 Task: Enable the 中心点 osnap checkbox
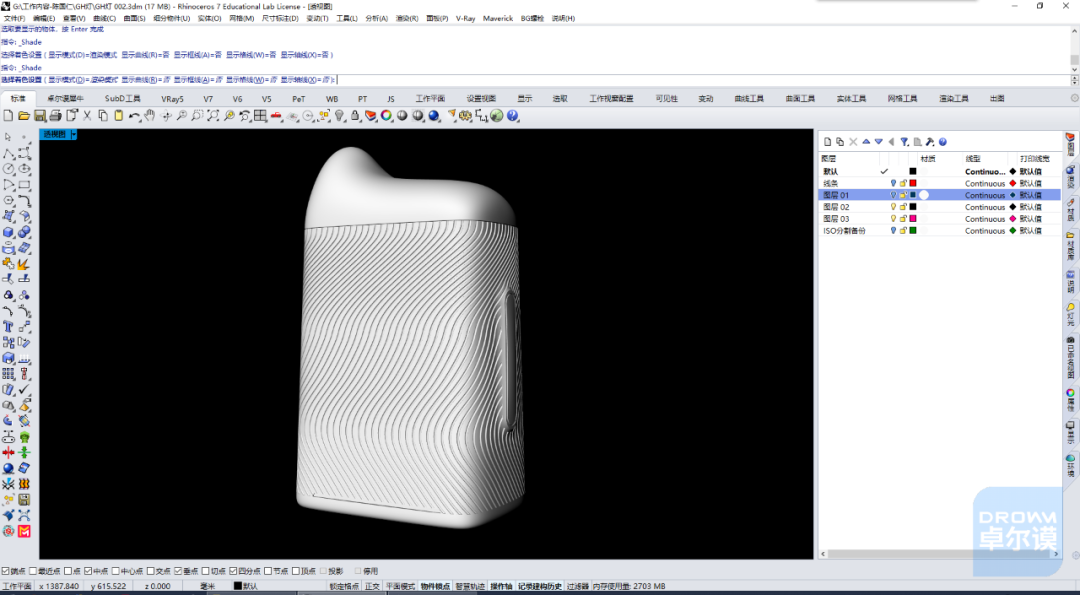tap(115, 571)
